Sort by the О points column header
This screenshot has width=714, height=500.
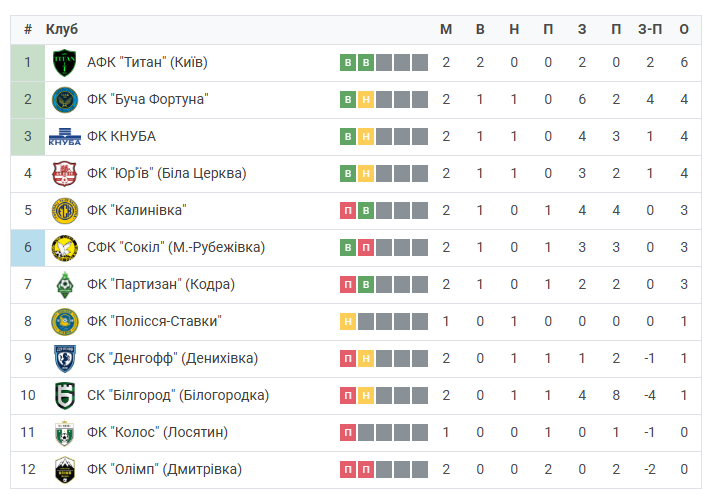[684, 29]
